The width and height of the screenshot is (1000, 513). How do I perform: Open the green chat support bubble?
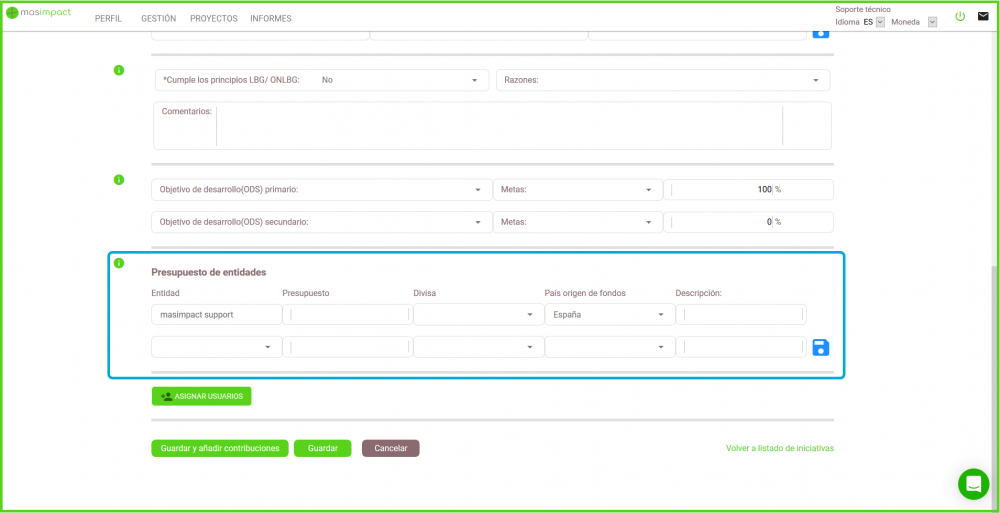[x=972, y=483]
